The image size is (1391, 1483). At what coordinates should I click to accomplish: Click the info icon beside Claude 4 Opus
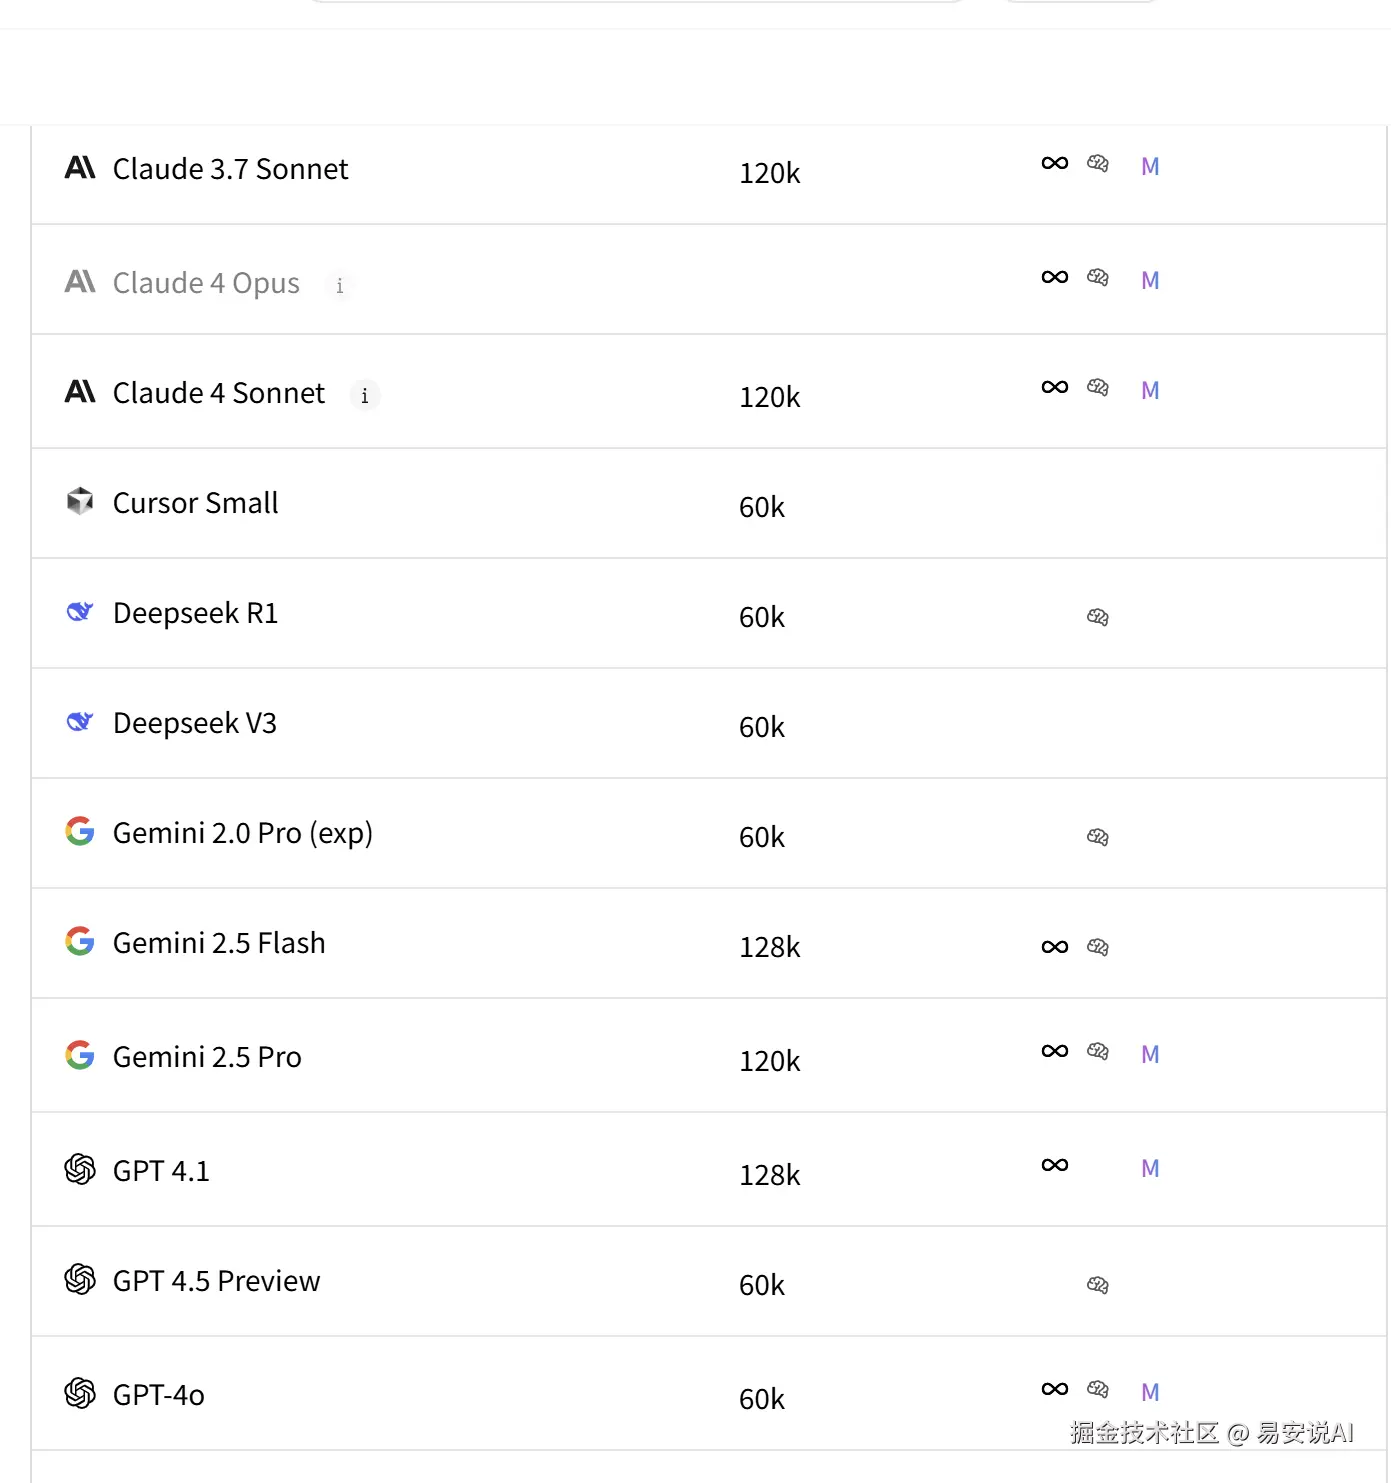(340, 286)
